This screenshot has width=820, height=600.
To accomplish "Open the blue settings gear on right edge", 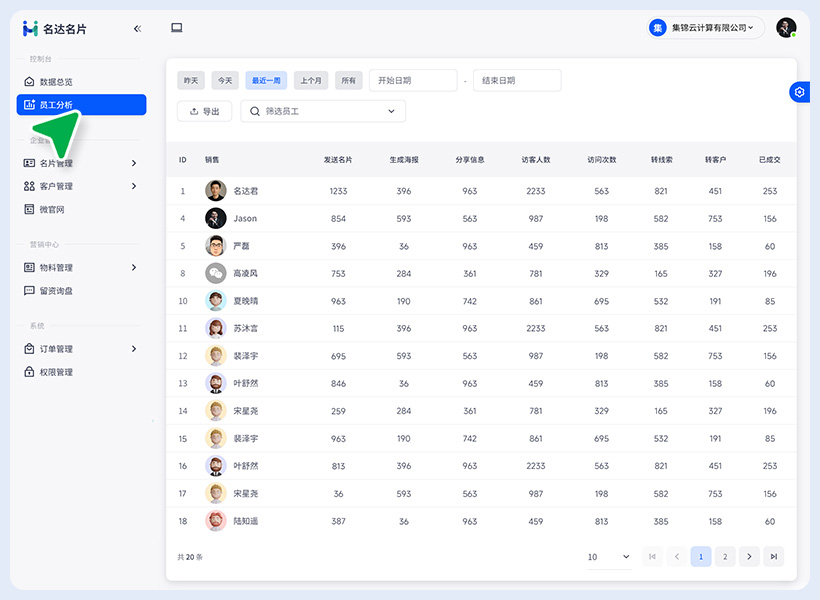I will (x=800, y=92).
